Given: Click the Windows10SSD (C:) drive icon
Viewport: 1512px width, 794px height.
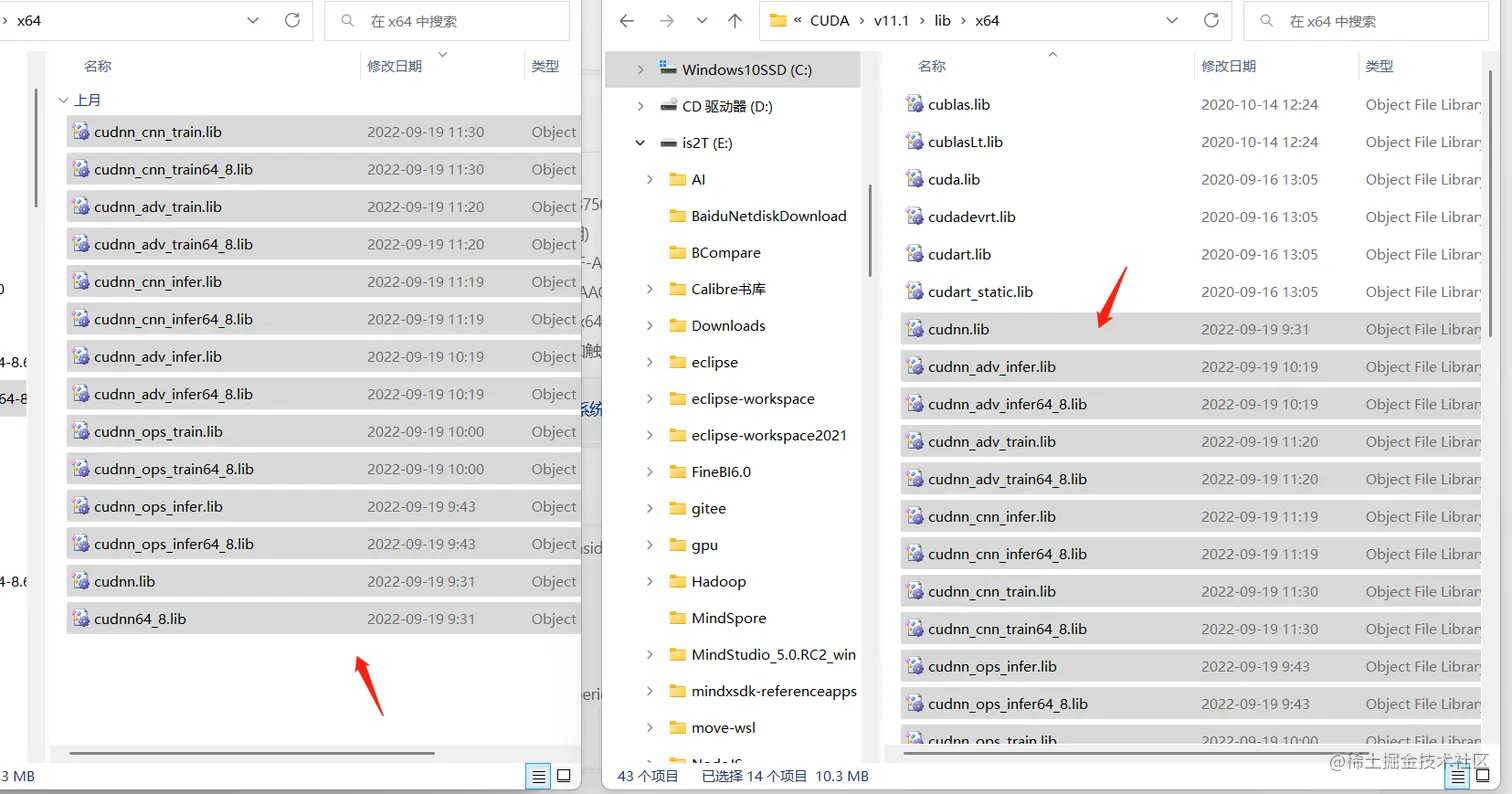Looking at the screenshot, I should pos(669,69).
